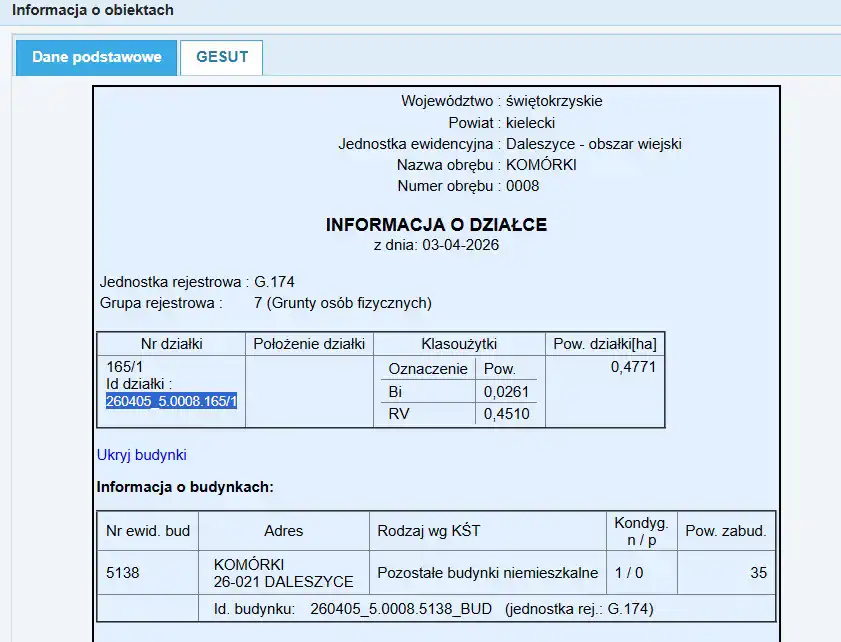
Task: Click the INFORMACJA O DZIAŁCE heading
Action: [436, 225]
